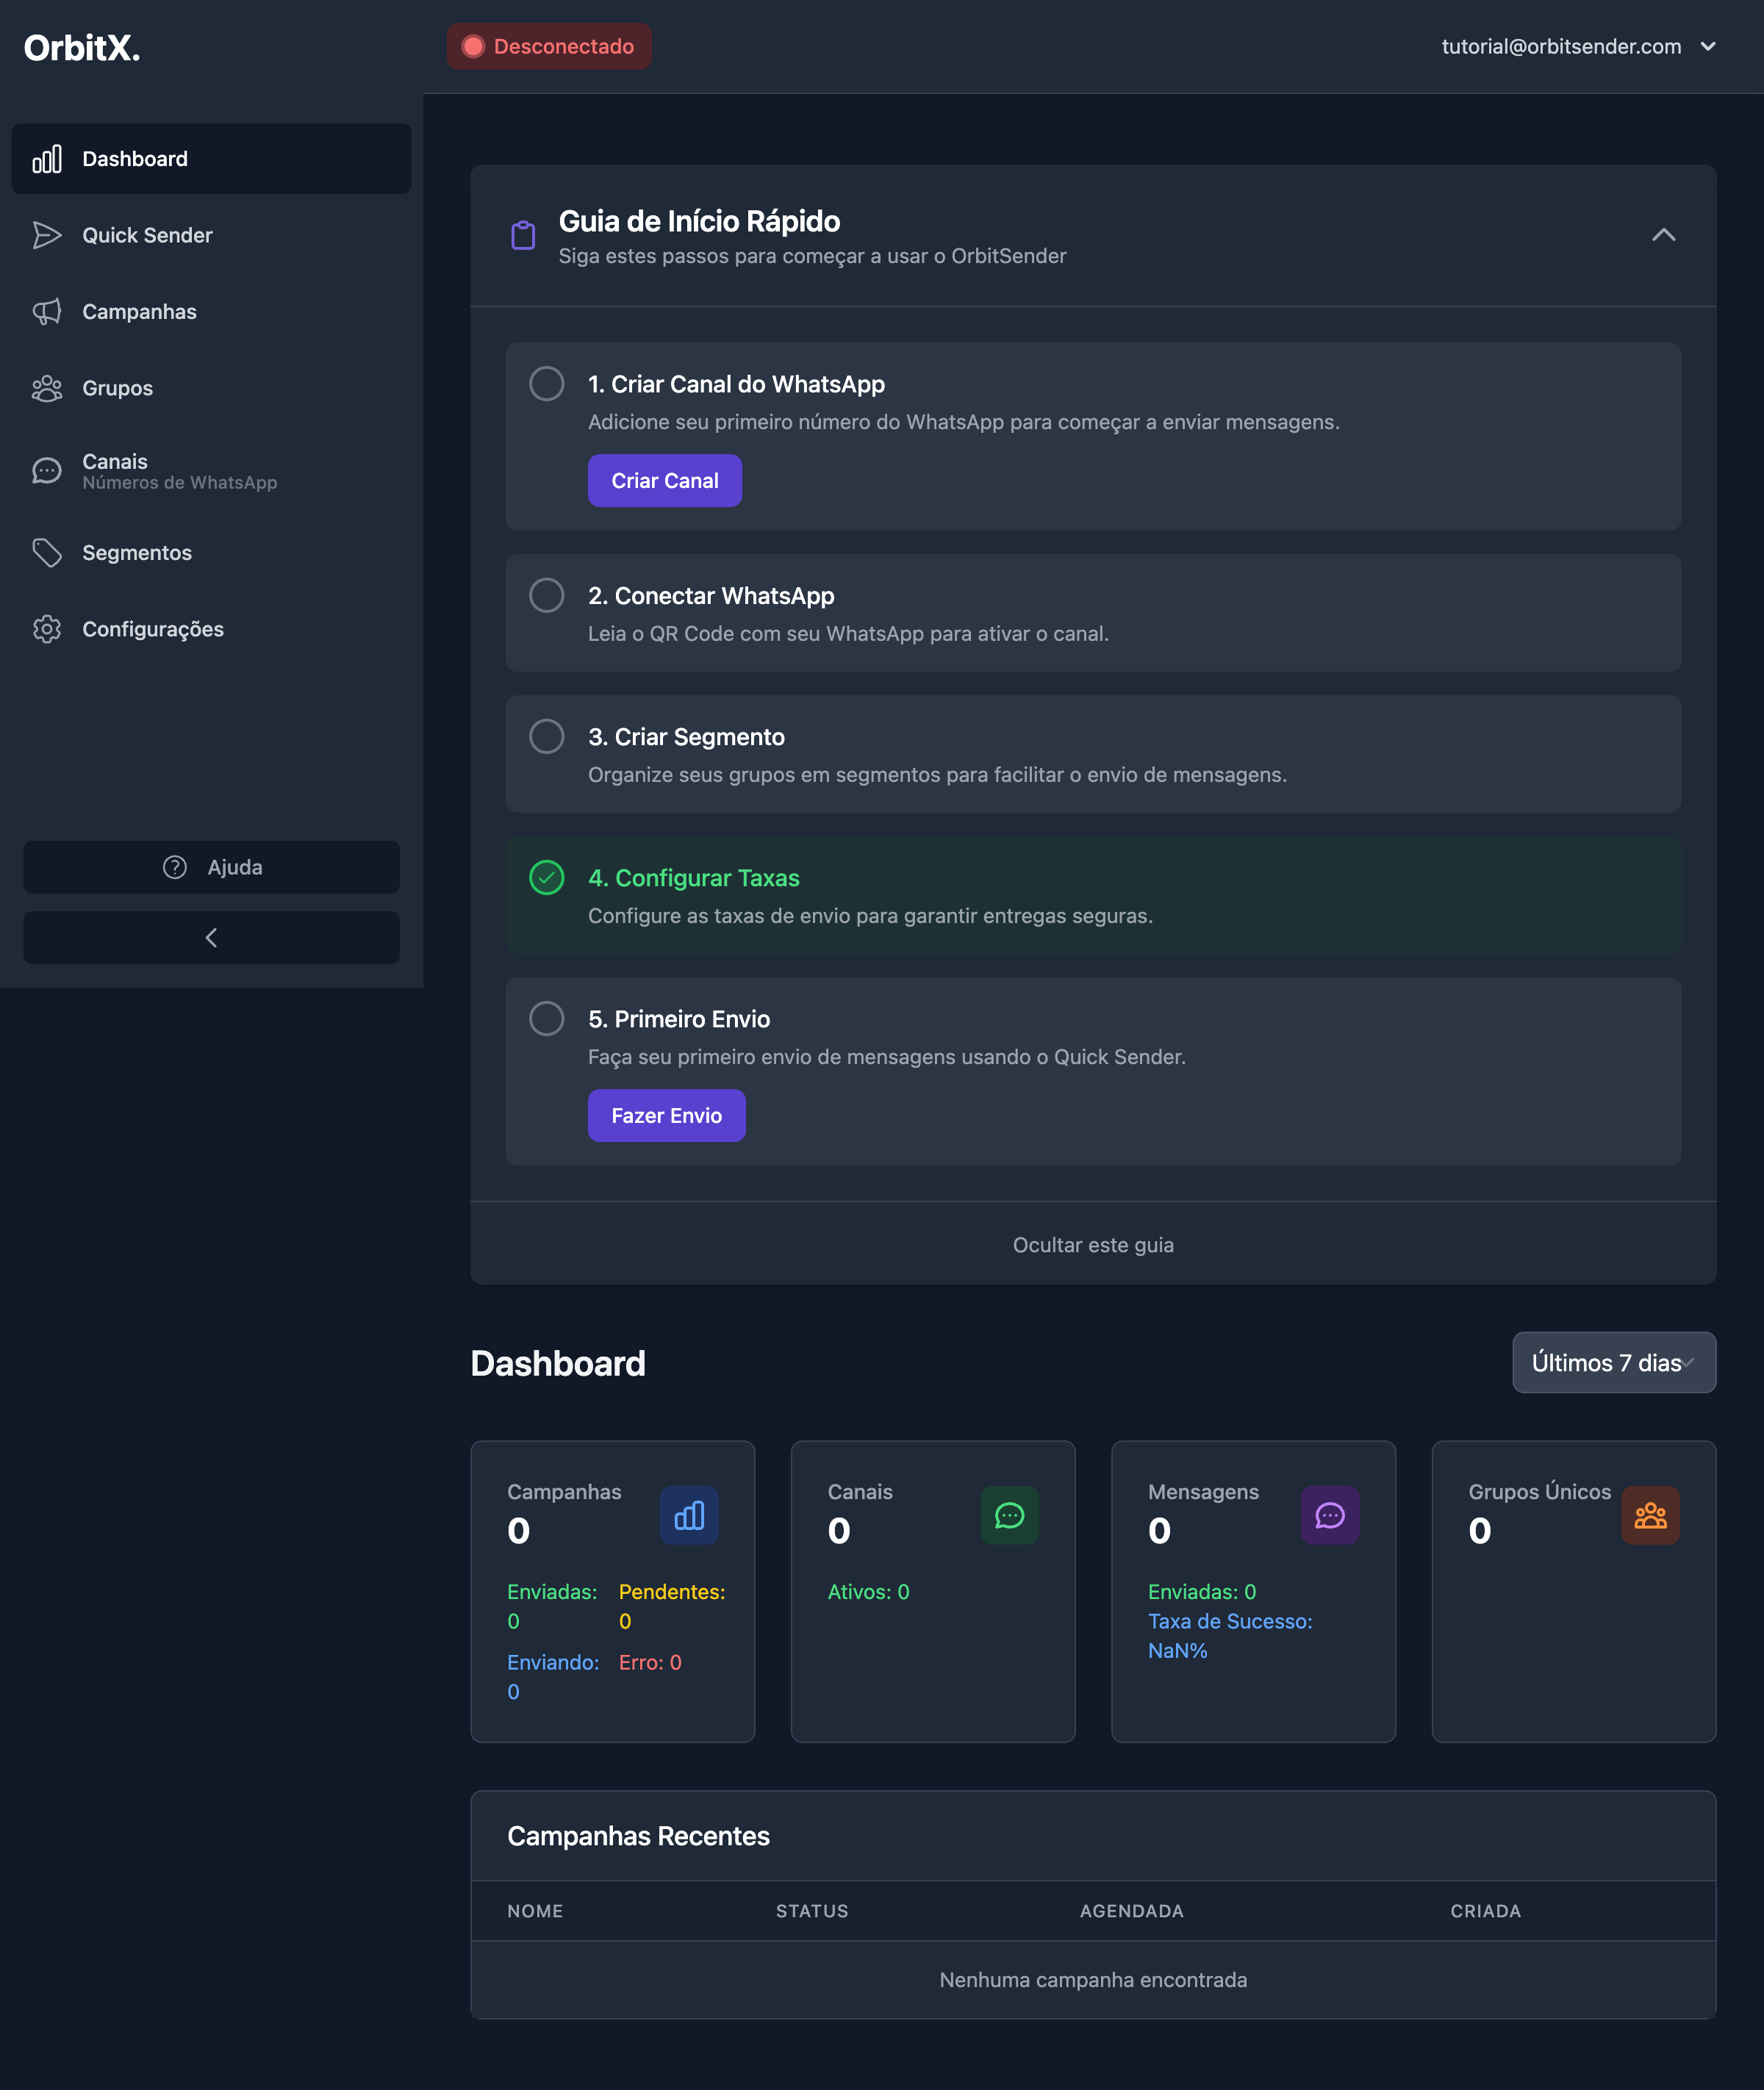
Task: Select the Quick Sender paper plane icon
Action: coord(47,235)
